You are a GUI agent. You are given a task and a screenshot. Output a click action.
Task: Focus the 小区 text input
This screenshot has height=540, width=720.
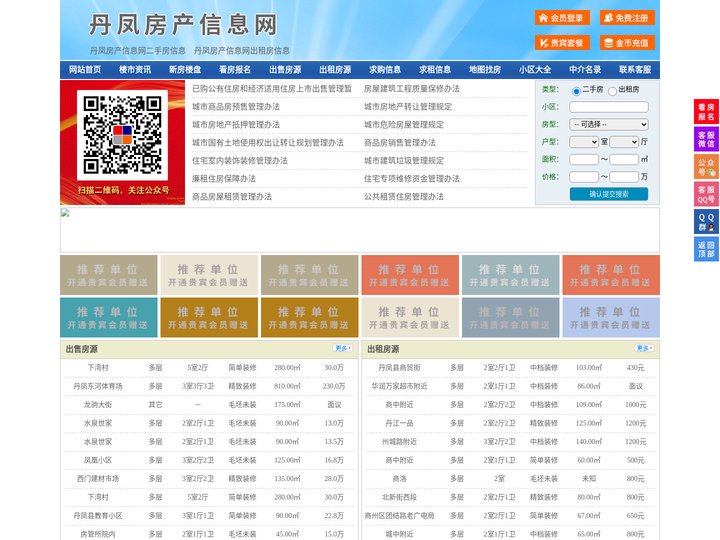(x=609, y=107)
